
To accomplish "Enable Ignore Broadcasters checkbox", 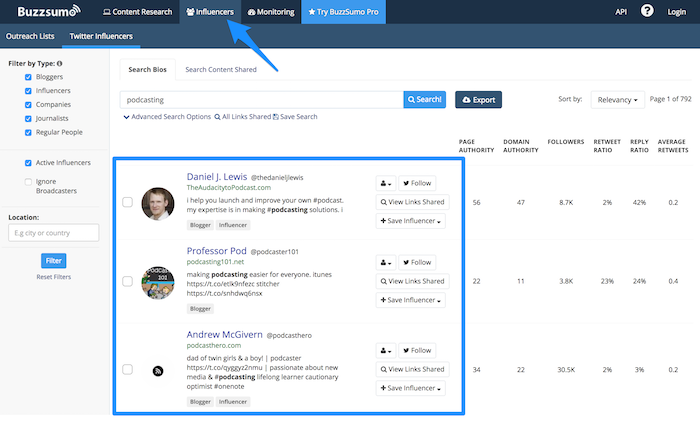I will click(28, 181).
